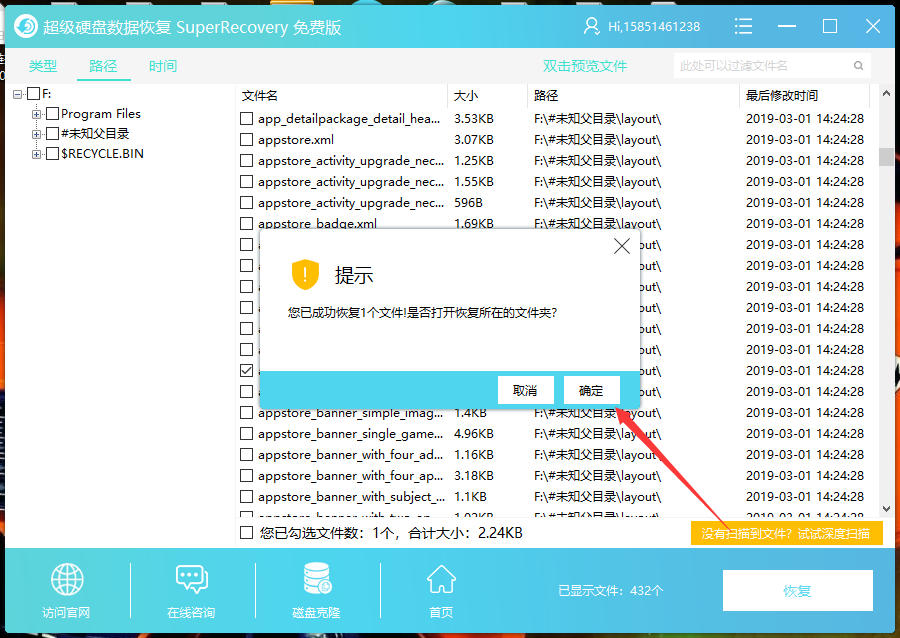The height and width of the screenshot is (638, 900).
Task: Expand the $RECYCLE.BIN tree node
Action: [36, 154]
